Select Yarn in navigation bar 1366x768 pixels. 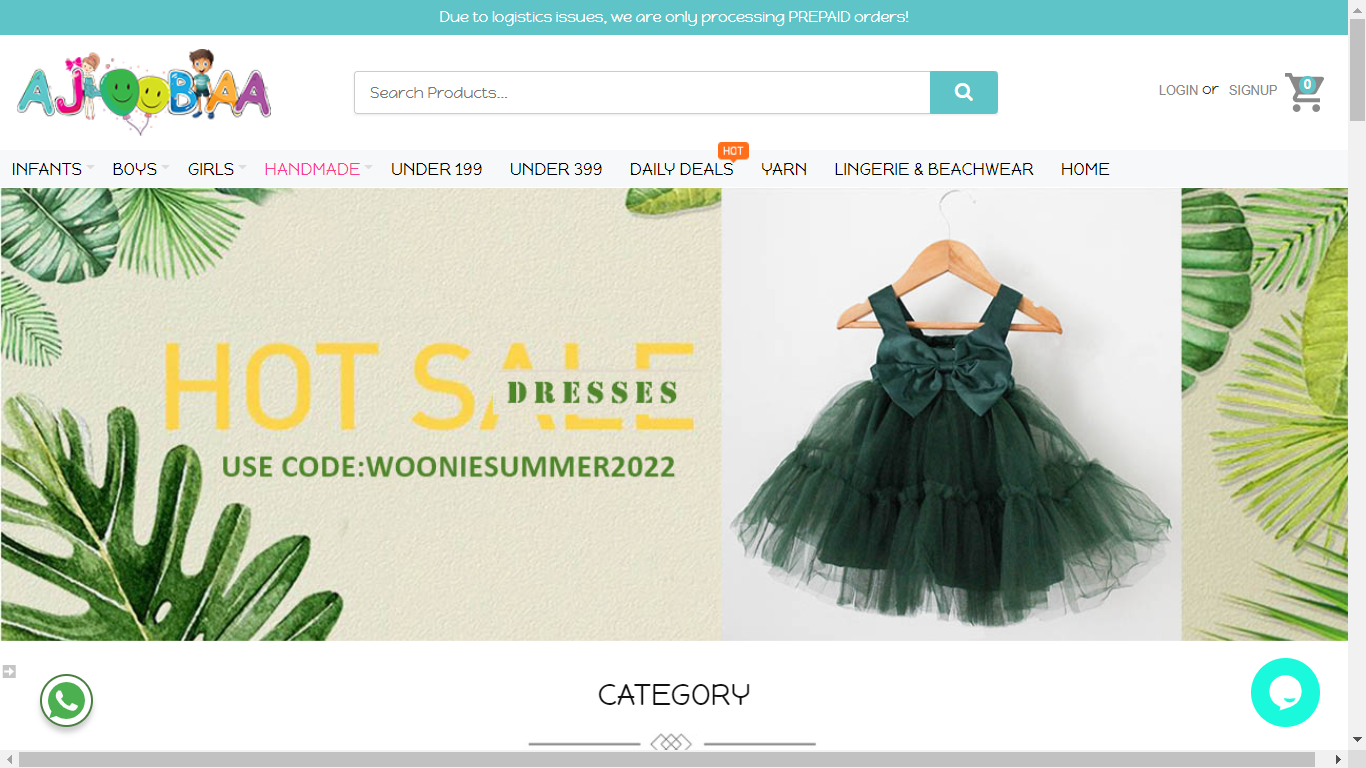click(784, 169)
